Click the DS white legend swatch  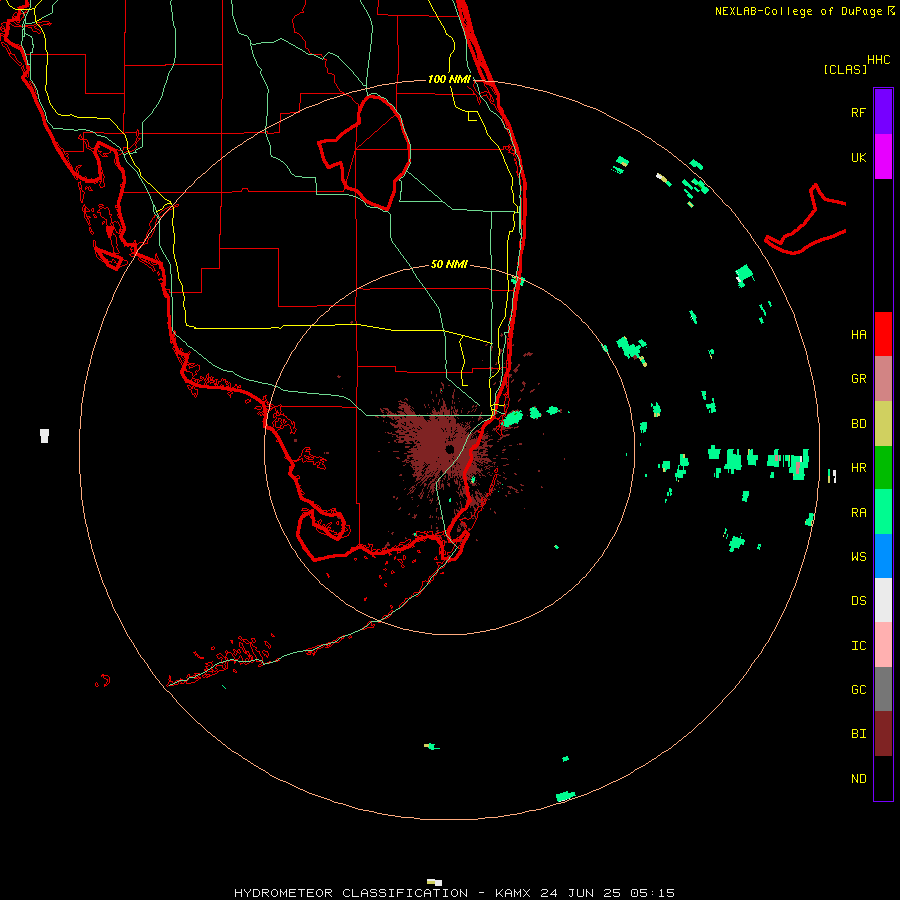pyautogui.click(x=883, y=600)
